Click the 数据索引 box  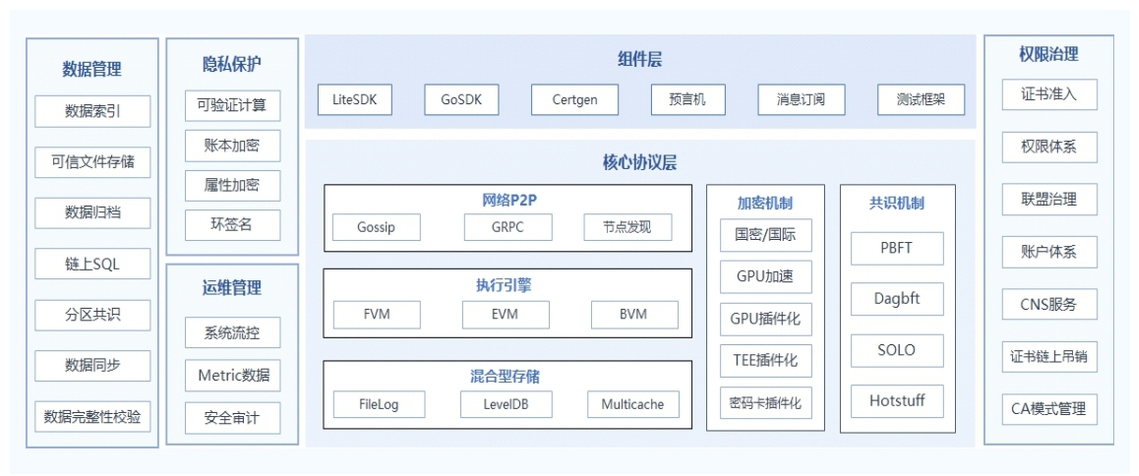92,111
